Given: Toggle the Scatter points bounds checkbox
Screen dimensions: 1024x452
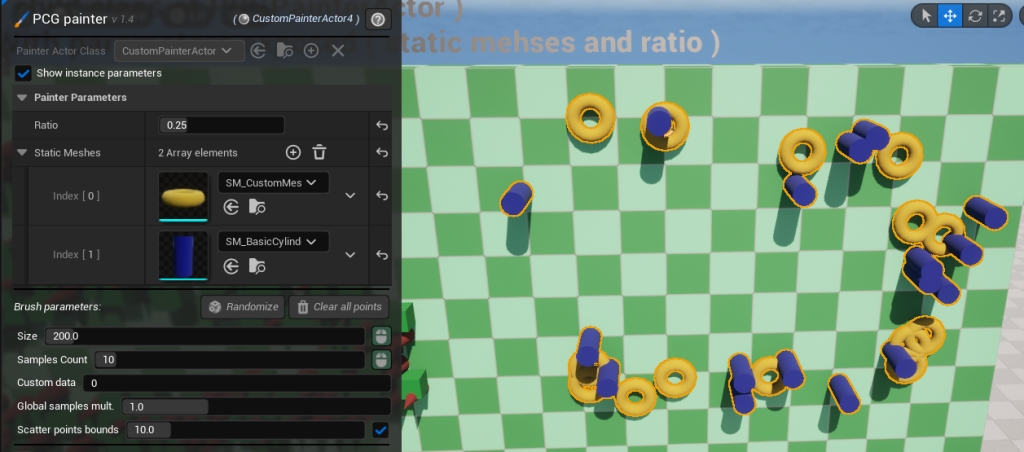Looking at the screenshot, I should click(x=380, y=430).
